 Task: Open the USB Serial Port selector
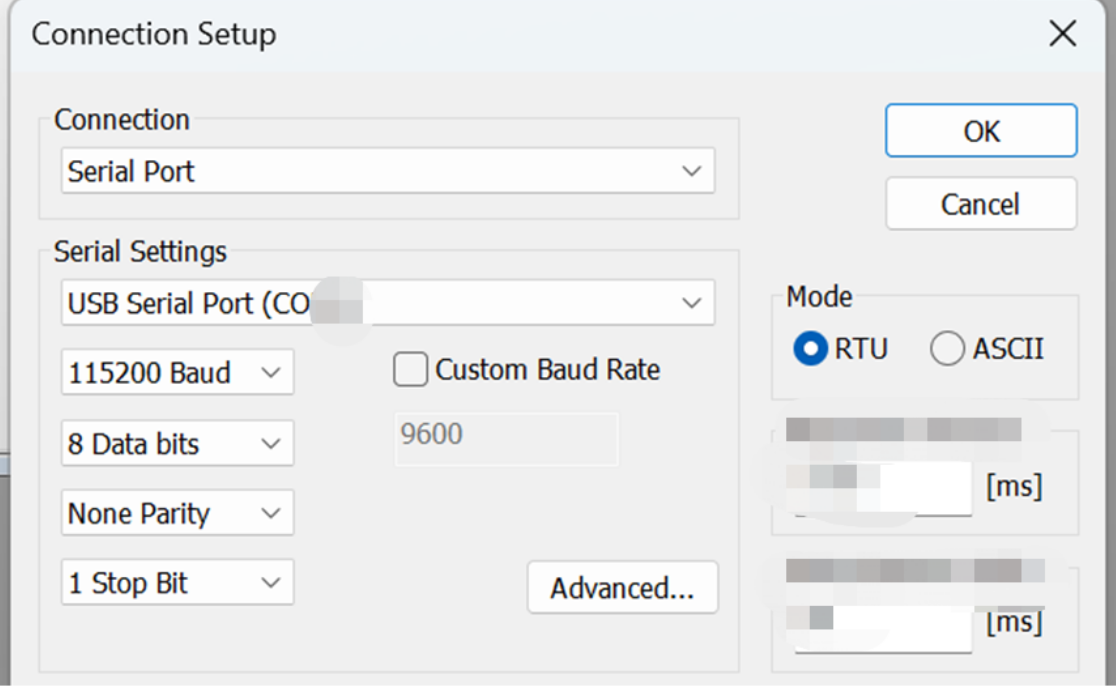[x=388, y=303]
